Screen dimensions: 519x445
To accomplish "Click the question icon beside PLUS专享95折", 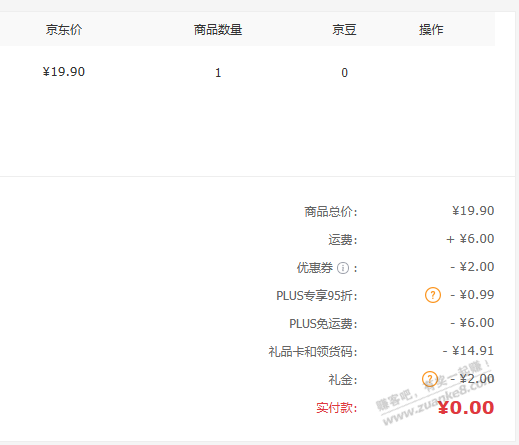I will click(x=433, y=295).
